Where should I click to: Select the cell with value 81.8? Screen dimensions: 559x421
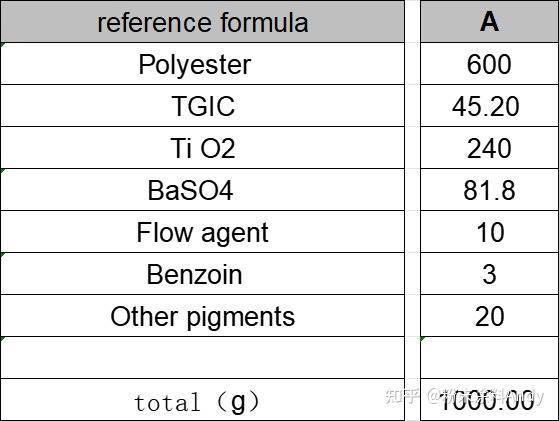click(x=489, y=190)
